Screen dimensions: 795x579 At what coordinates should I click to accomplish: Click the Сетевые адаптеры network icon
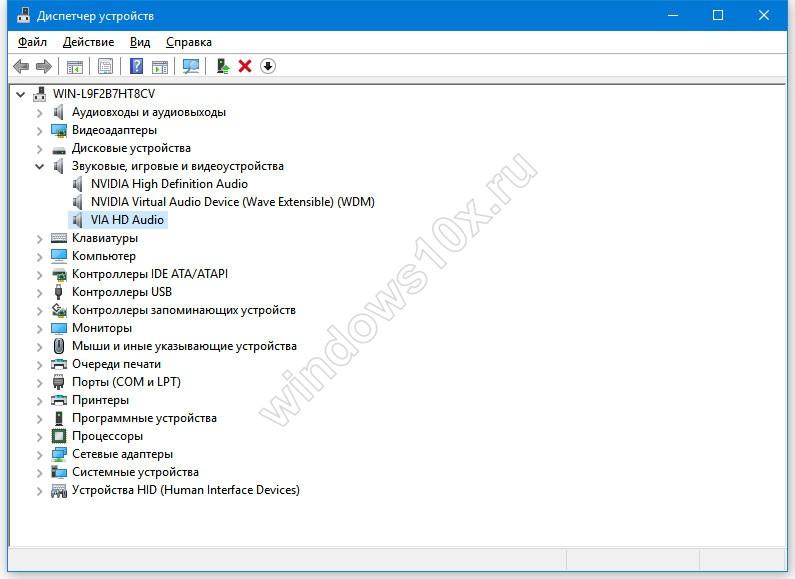click(x=59, y=454)
